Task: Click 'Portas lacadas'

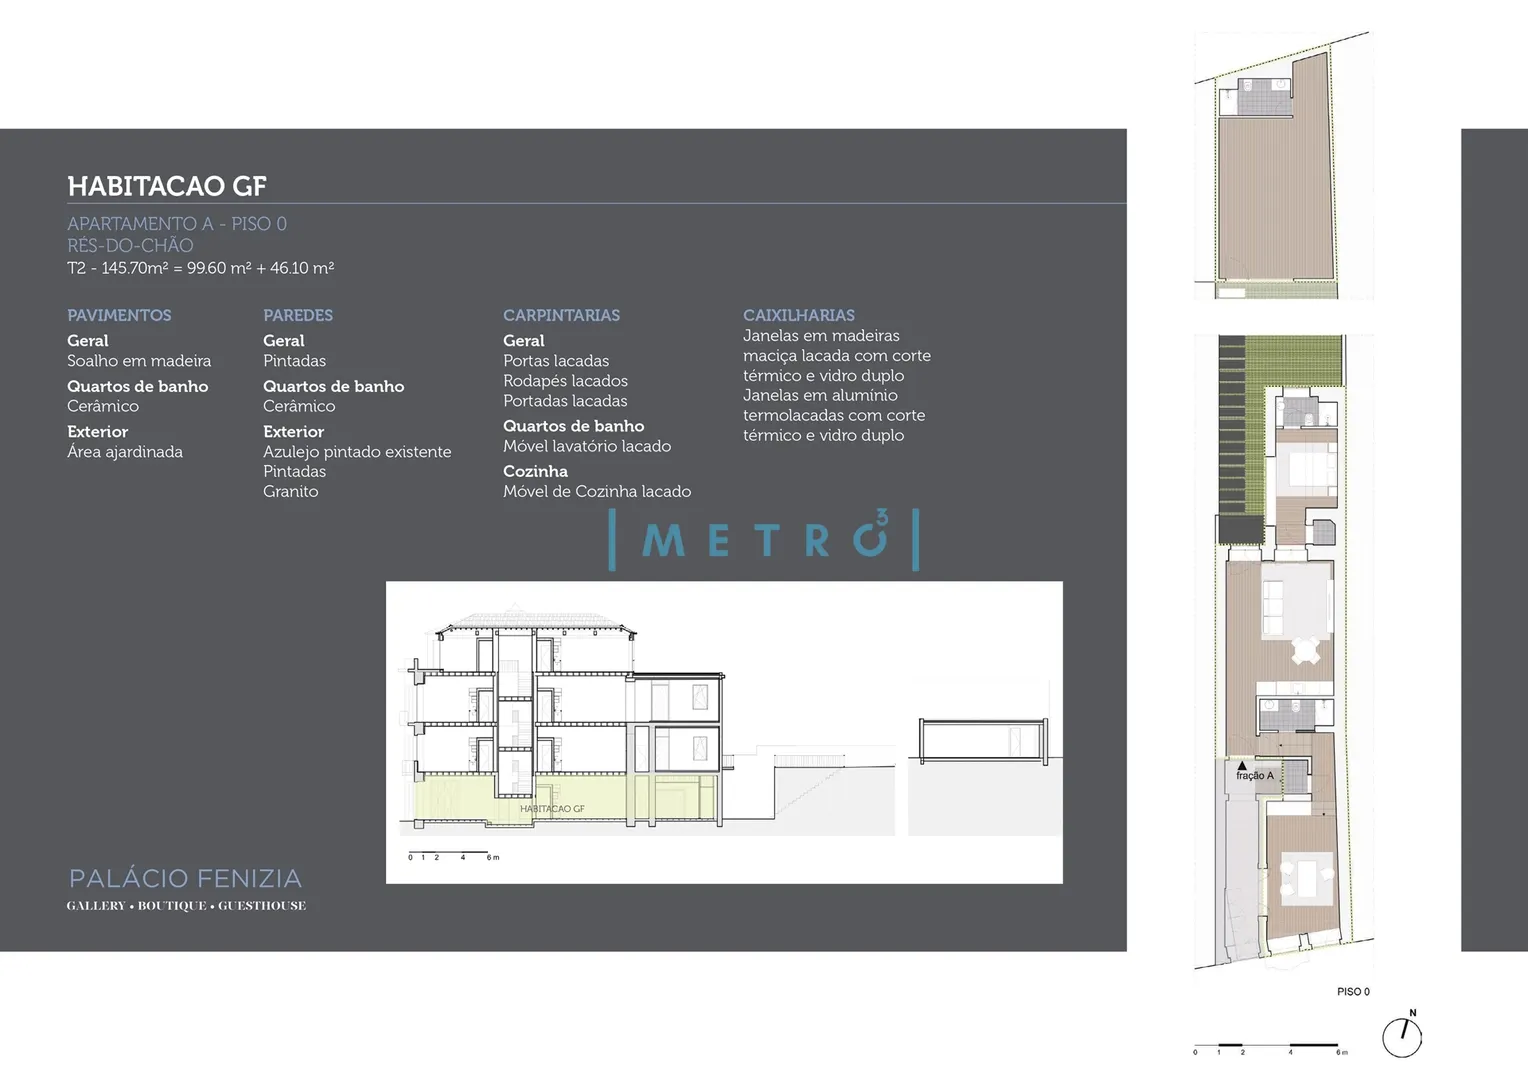Action: tap(556, 361)
